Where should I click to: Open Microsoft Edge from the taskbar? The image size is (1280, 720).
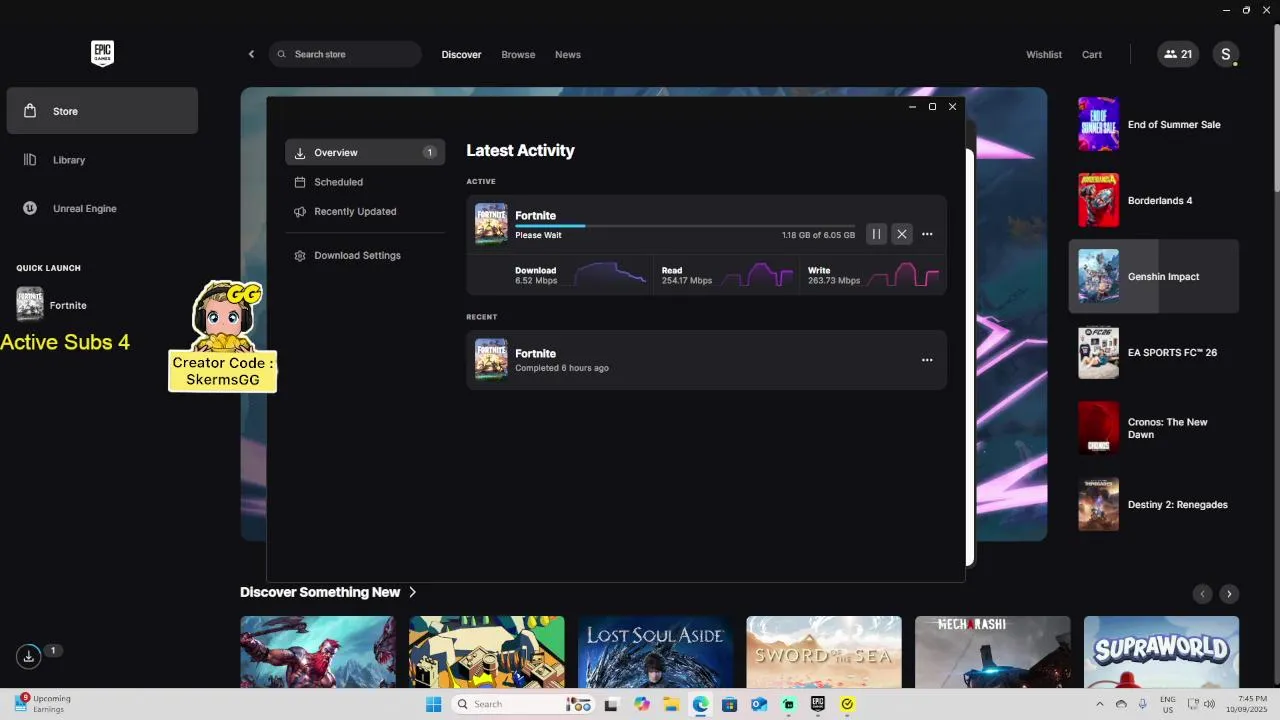[700, 704]
